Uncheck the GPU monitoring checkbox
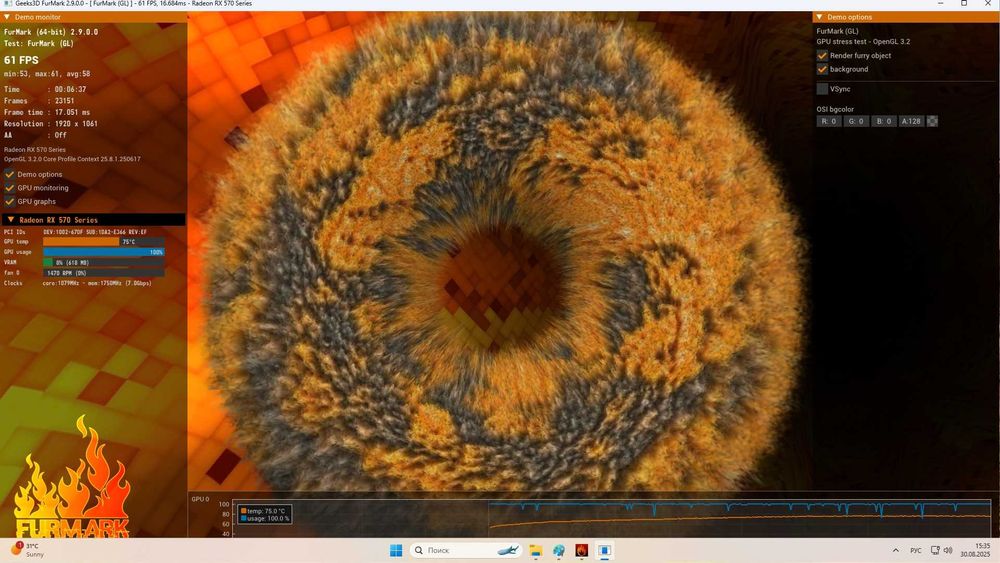This screenshot has height=563, width=1000. pyautogui.click(x=10, y=187)
